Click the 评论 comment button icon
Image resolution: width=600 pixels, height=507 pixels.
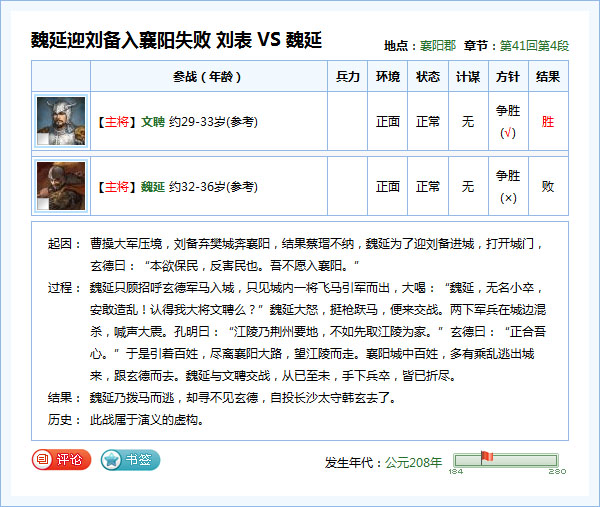pyautogui.click(x=43, y=460)
